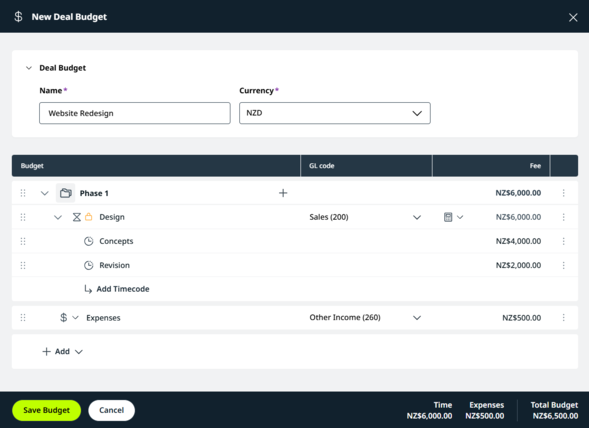Select the Concepts timecode name

[116, 241]
